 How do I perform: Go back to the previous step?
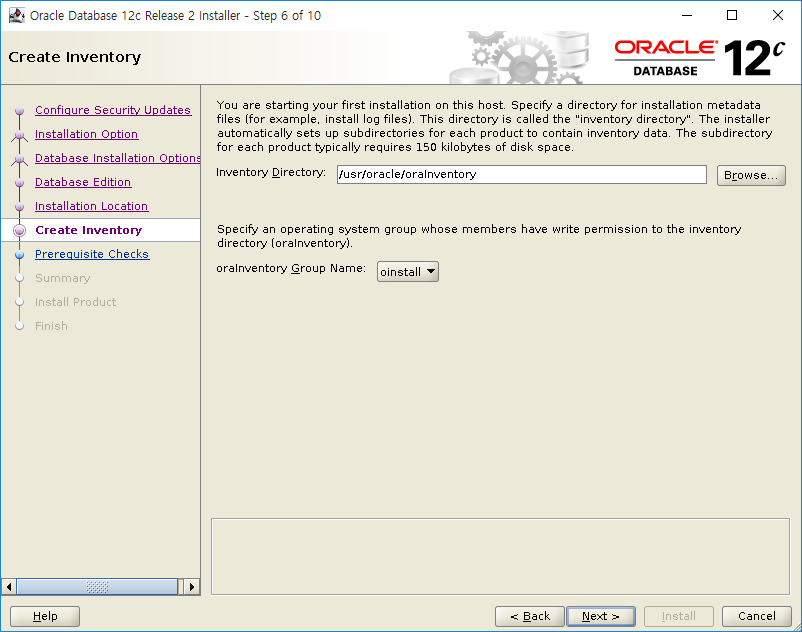click(x=530, y=616)
